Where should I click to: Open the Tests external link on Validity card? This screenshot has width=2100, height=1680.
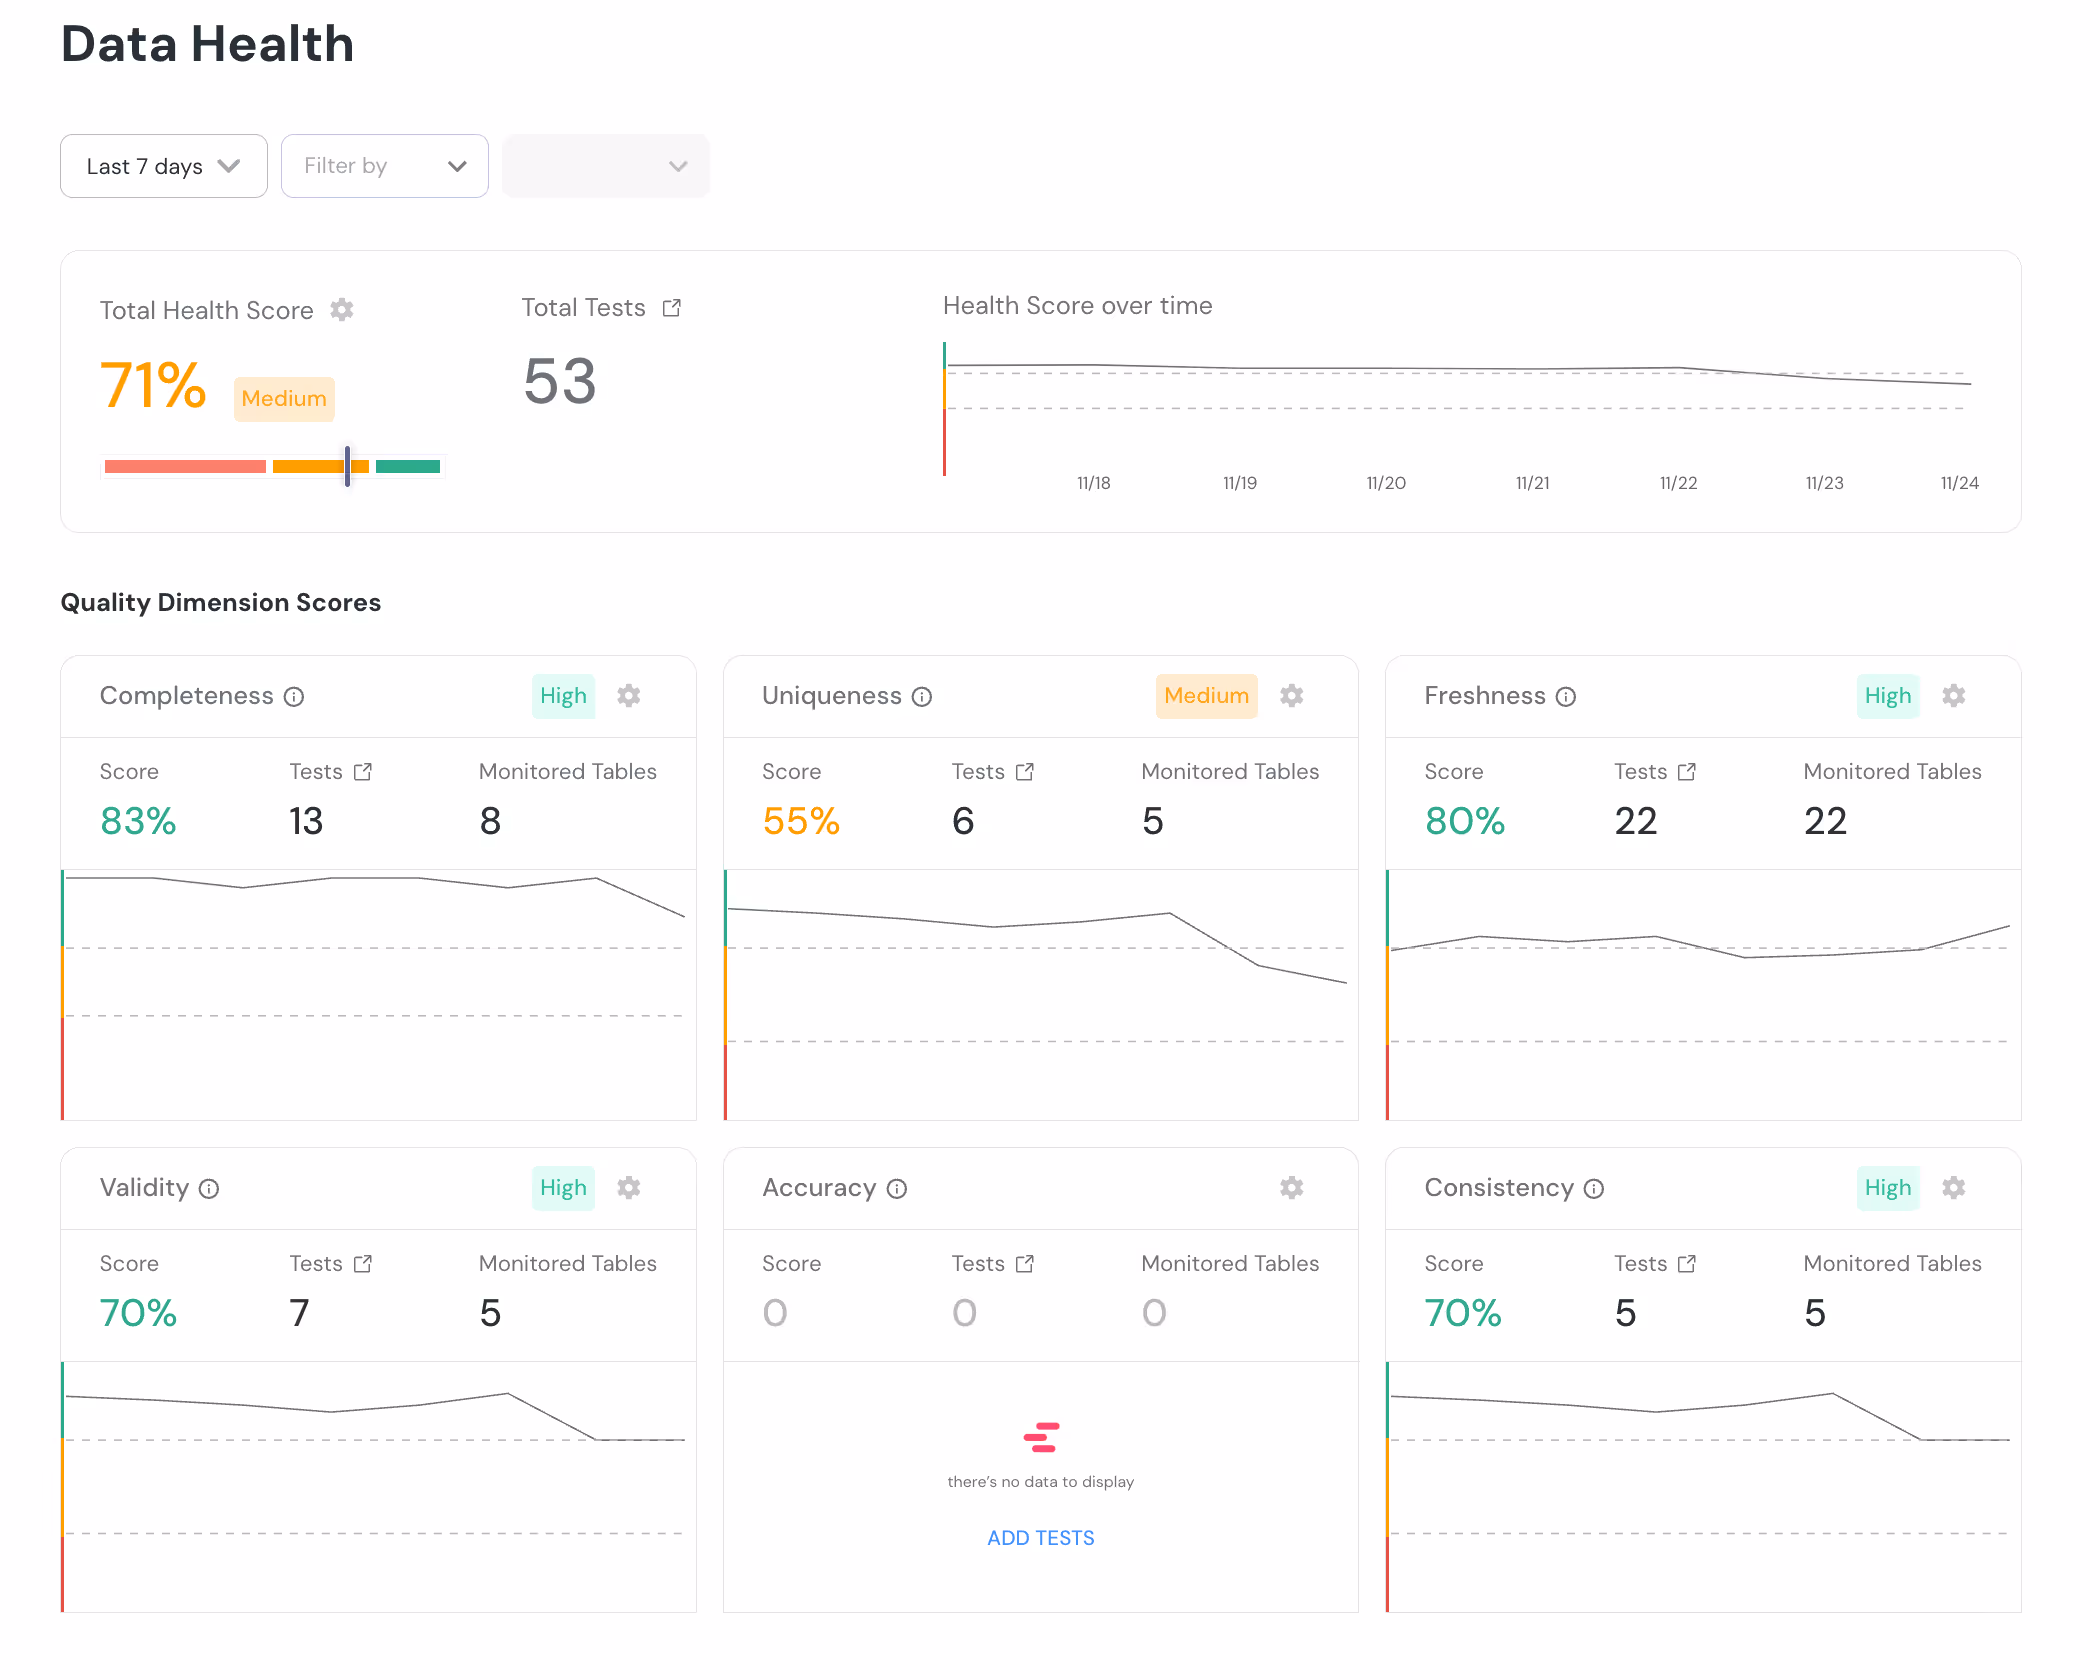click(x=362, y=1263)
